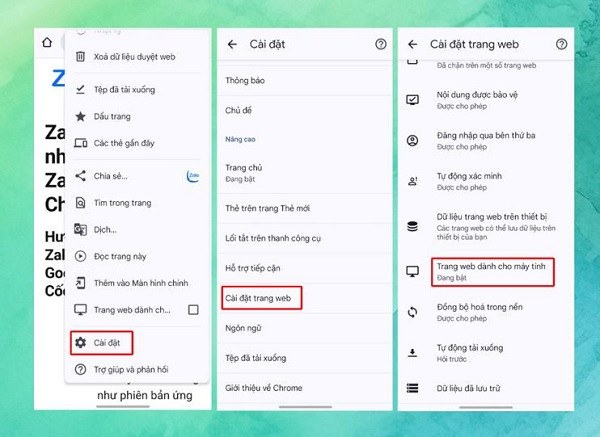This screenshot has width=600, height=437.
Task: Choose Thêm vào Màn hình chính
Action: point(137,283)
